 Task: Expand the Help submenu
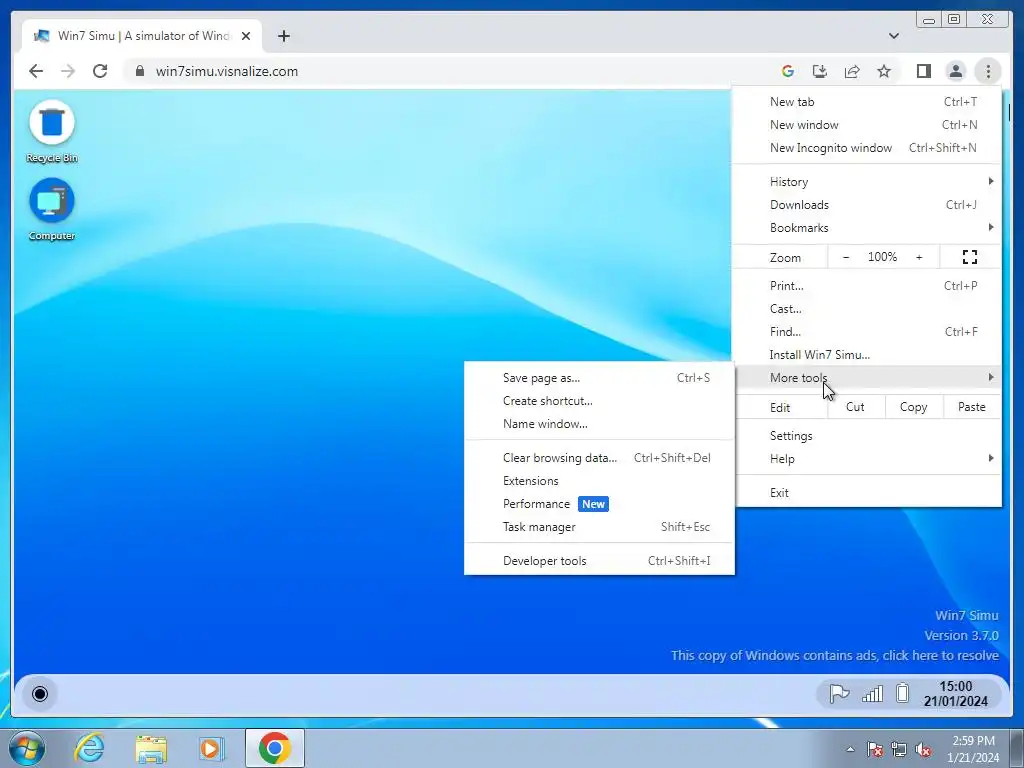[x=866, y=458]
